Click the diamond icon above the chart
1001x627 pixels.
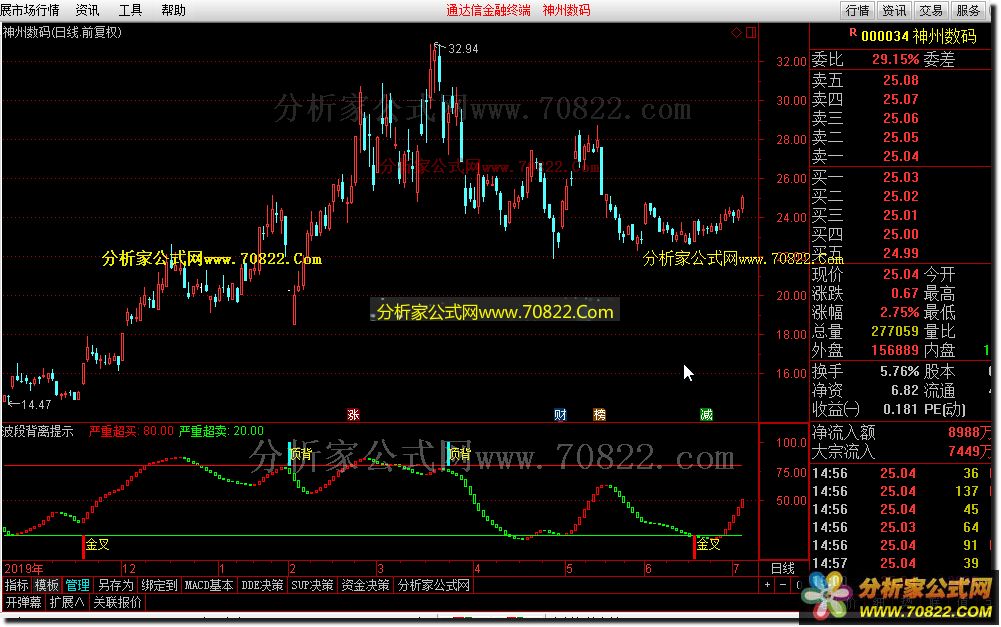tap(736, 33)
